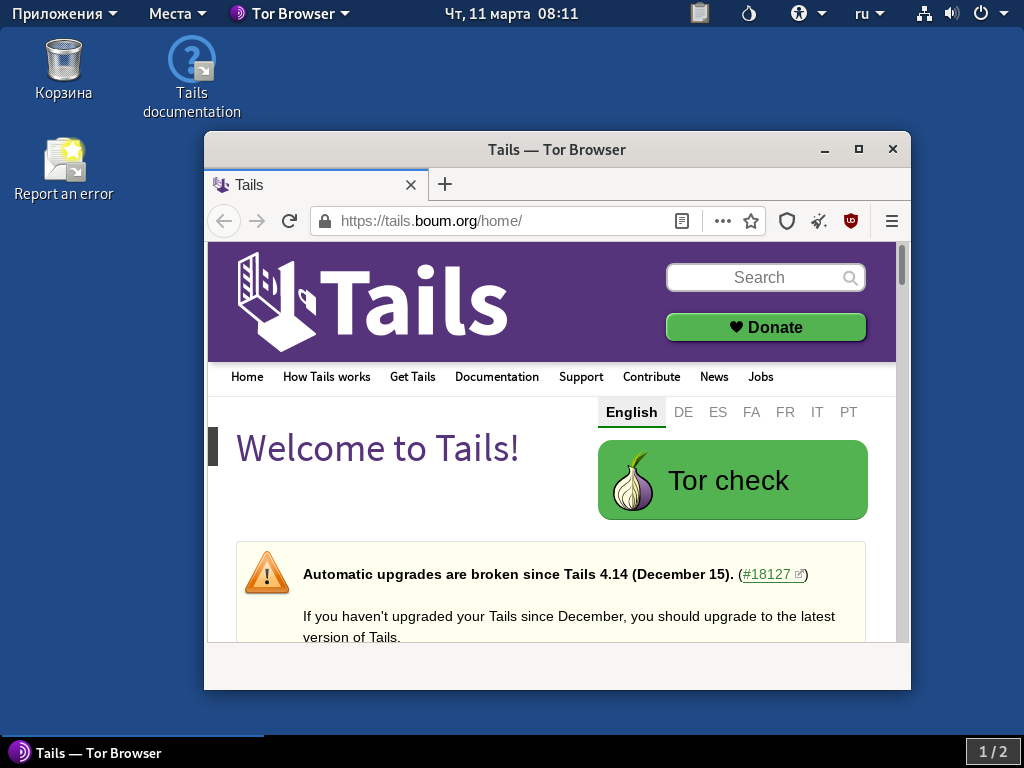The height and width of the screenshot is (768, 1024).
Task: Open issue link #18127
Action: pyautogui.click(x=773, y=574)
